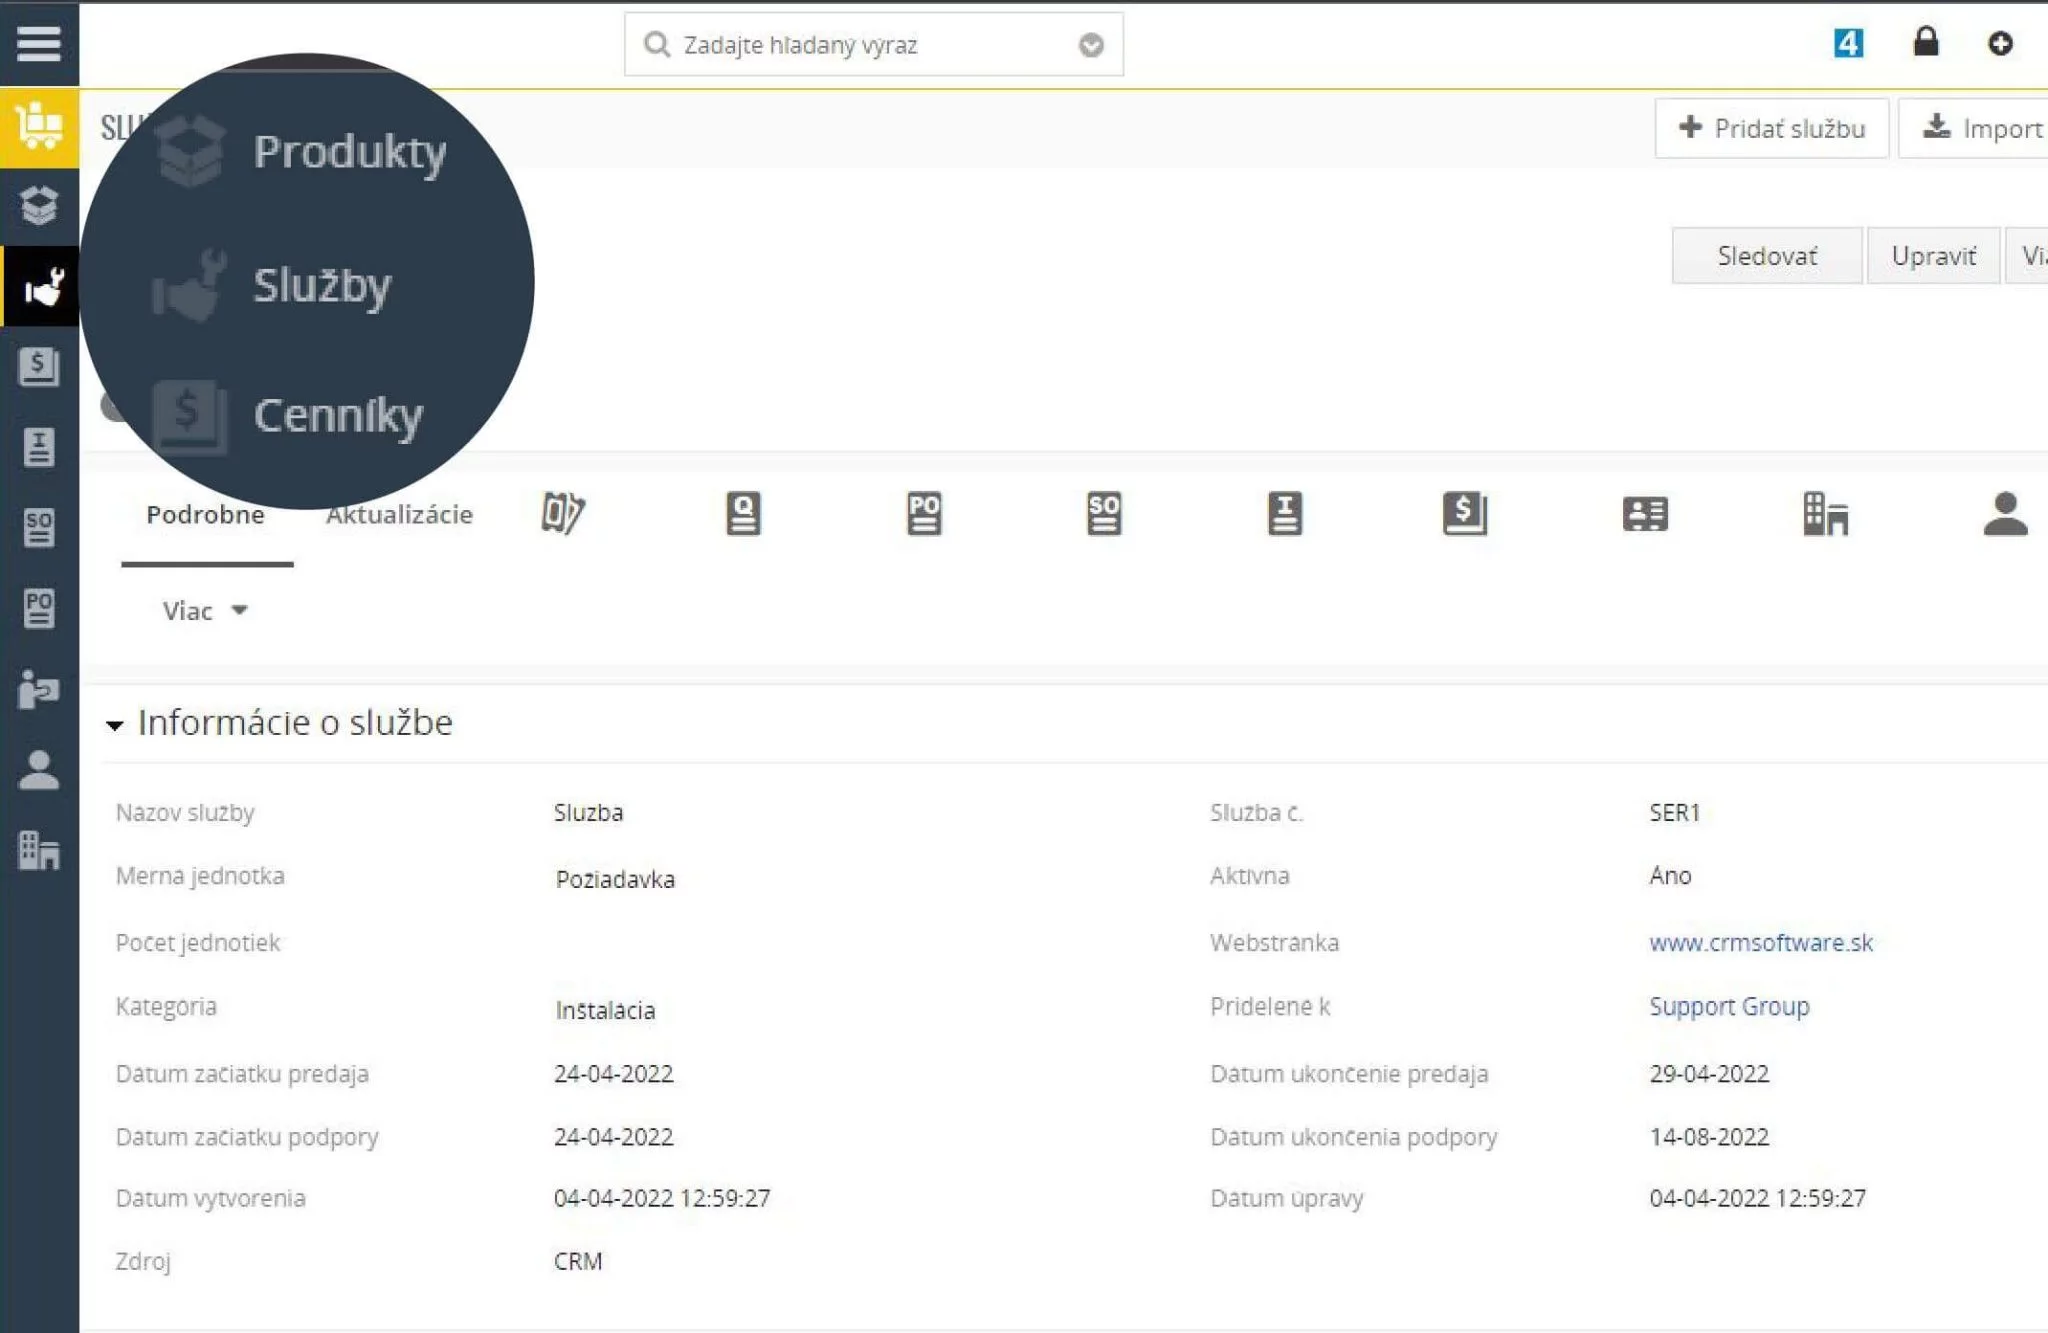Click the Áno active value
2048x1333 pixels.
click(1670, 875)
